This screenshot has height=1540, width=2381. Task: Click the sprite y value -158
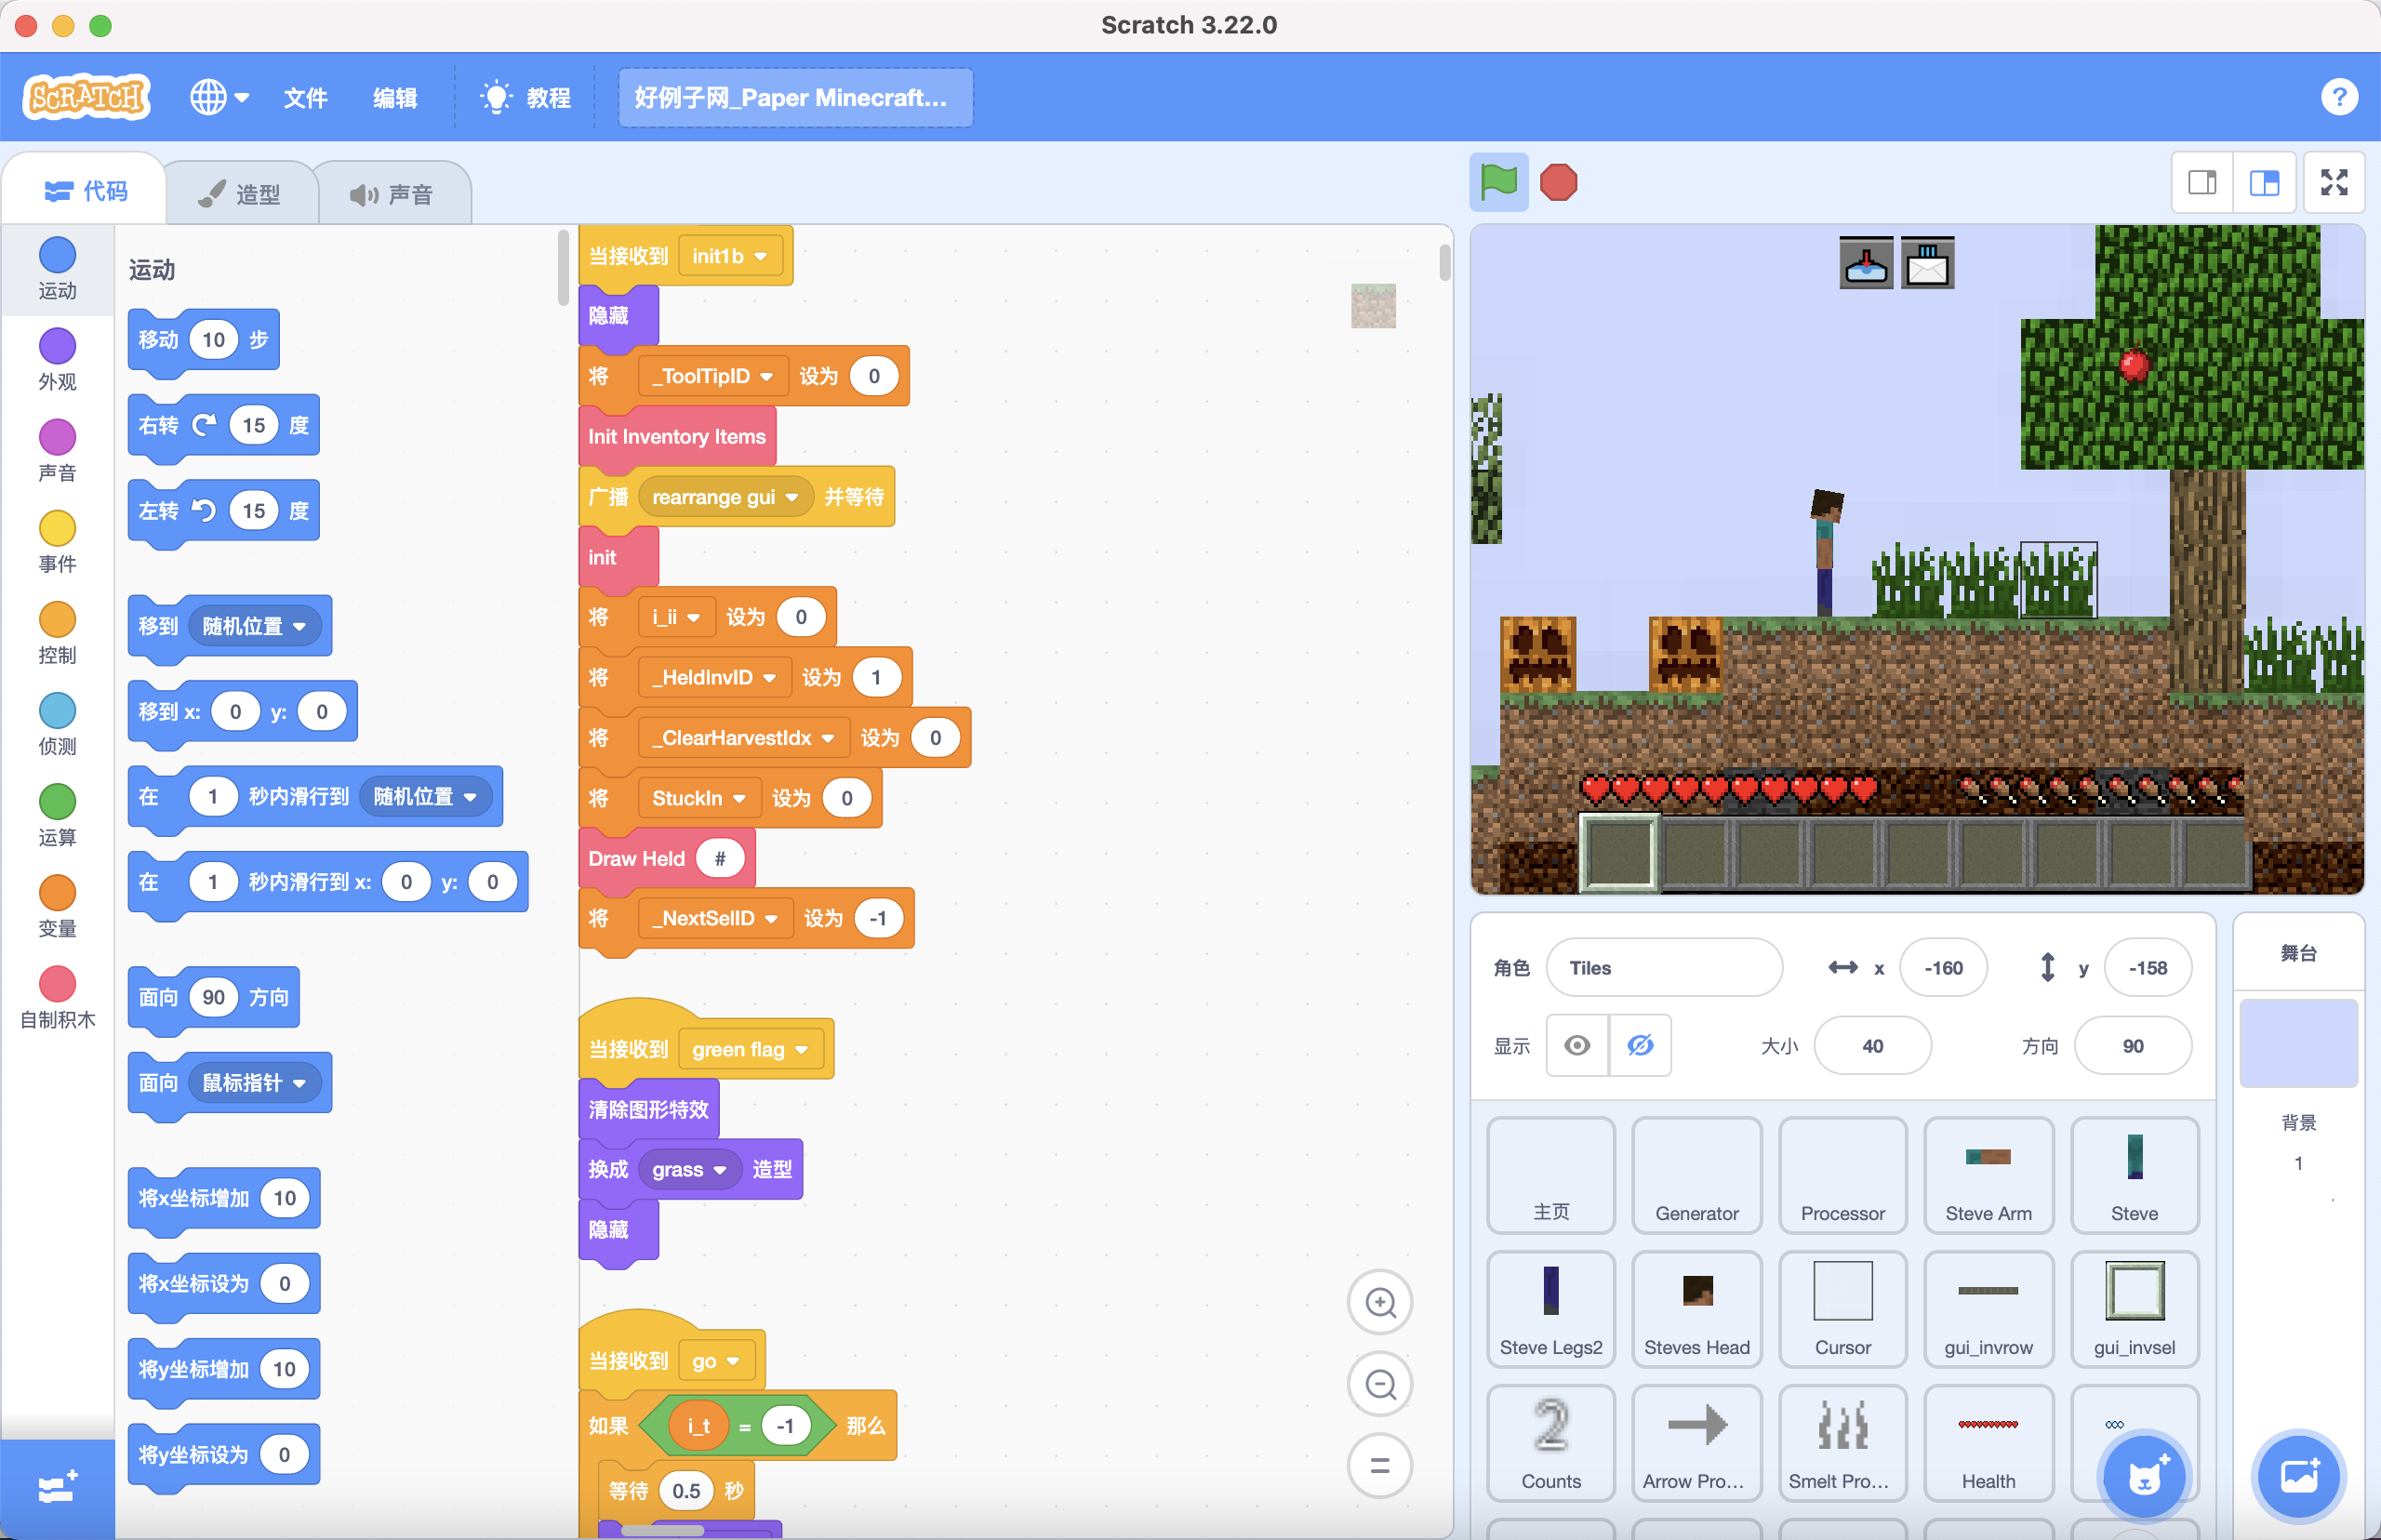click(x=2147, y=967)
